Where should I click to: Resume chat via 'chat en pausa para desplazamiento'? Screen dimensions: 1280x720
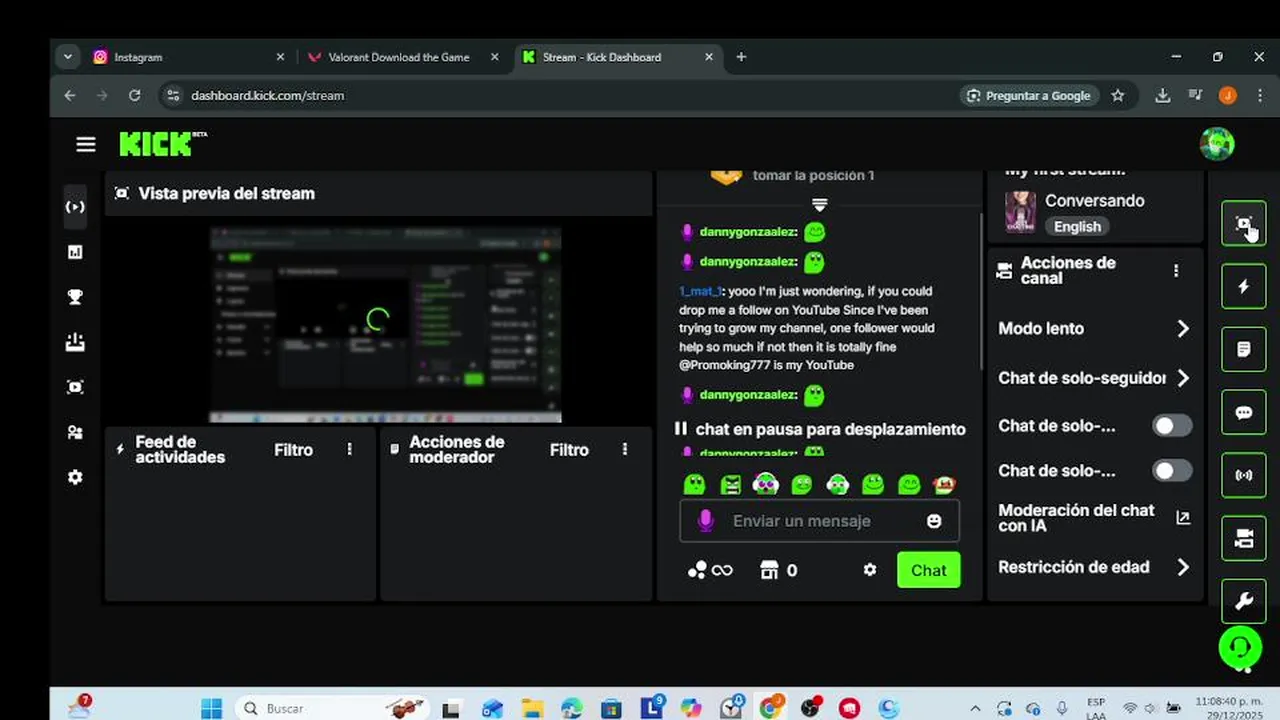pos(820,429)
